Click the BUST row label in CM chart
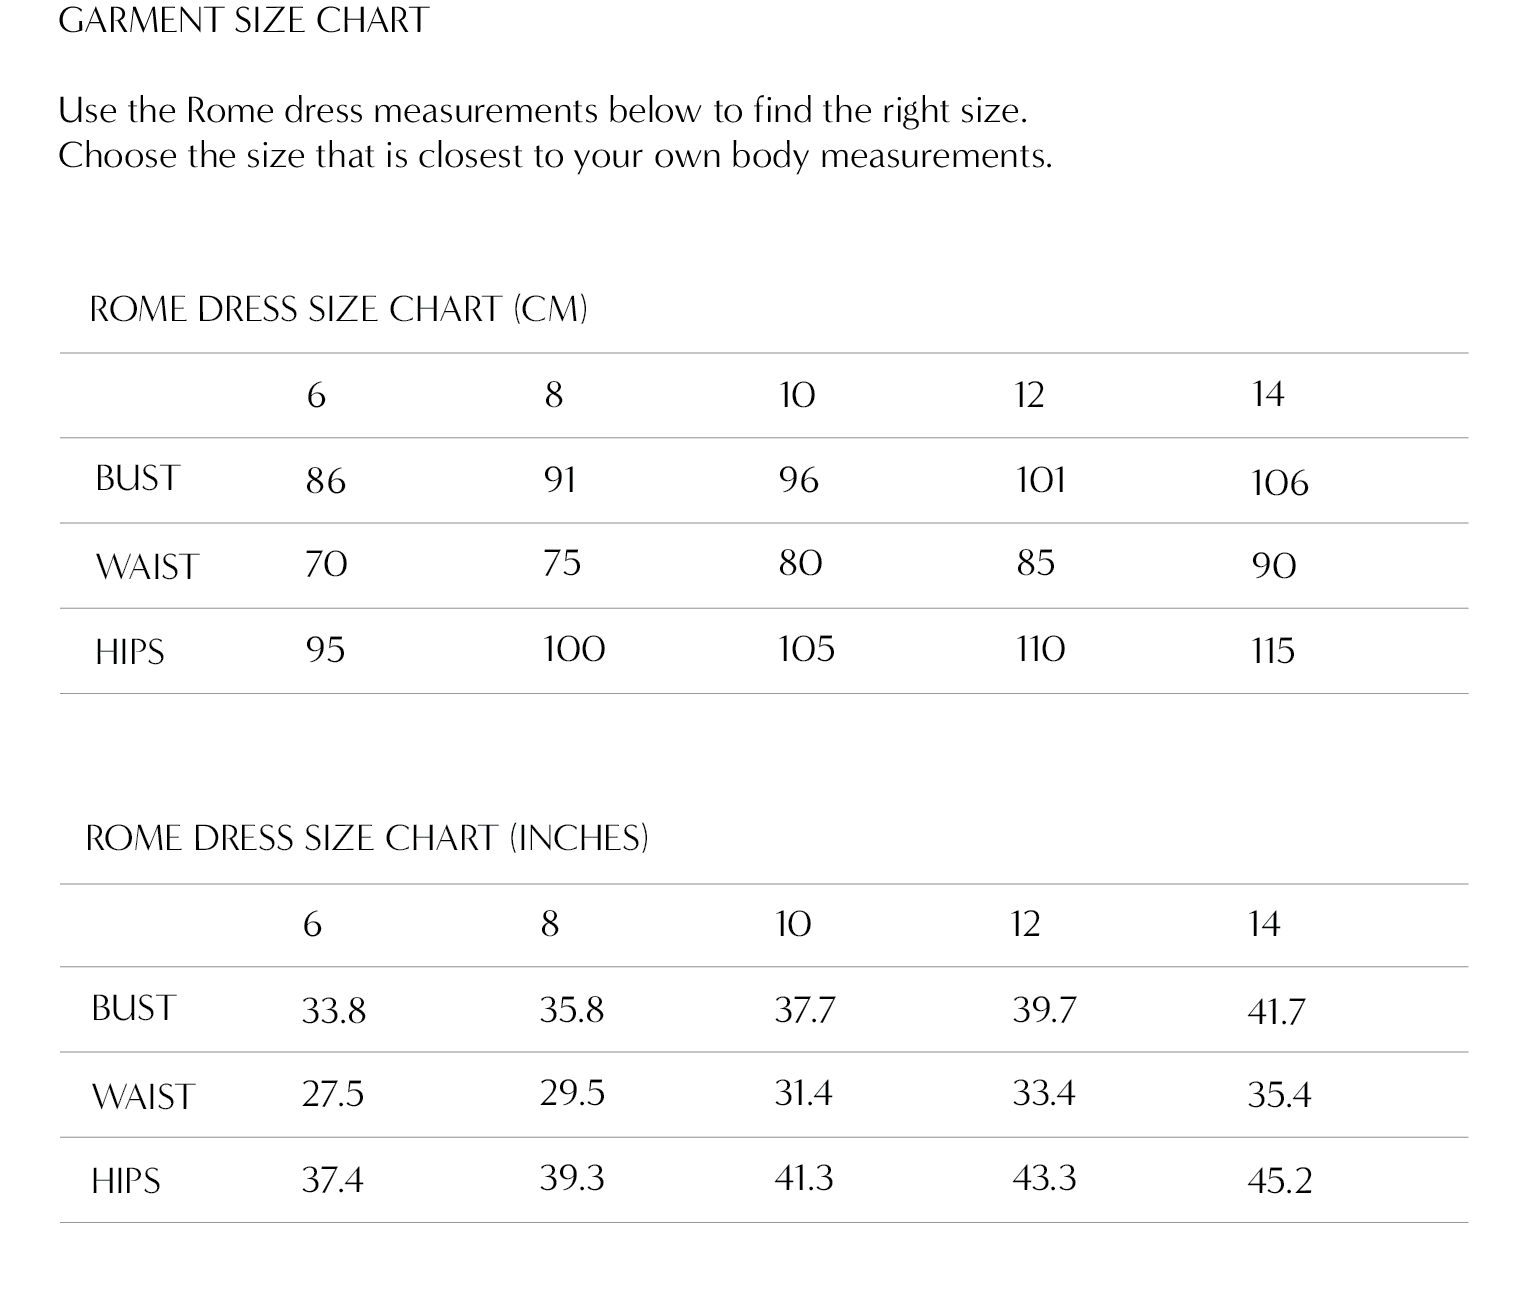Viewport: 1539px width, 1300px height. click(x=137, y=479)
